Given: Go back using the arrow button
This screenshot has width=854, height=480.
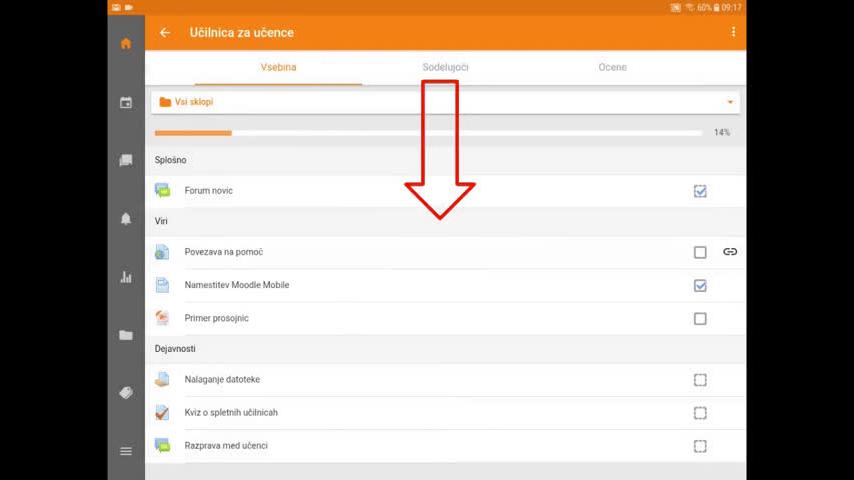Looking at the screenshot, I should [x=165, y=33].
